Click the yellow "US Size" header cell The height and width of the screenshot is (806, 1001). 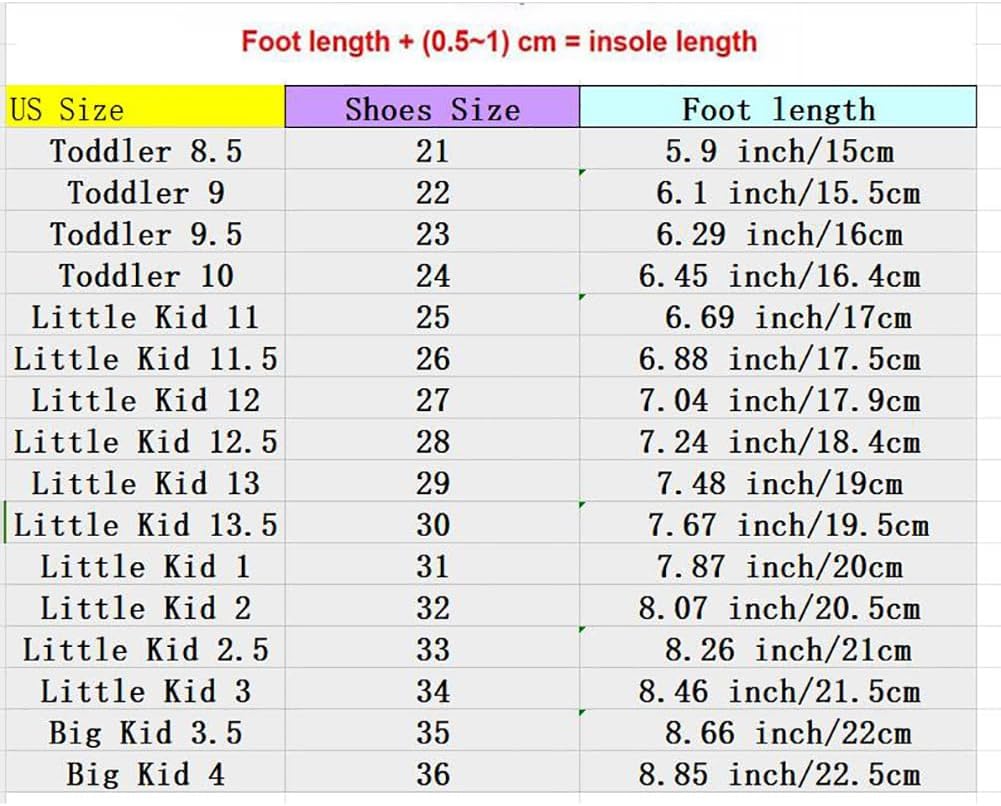[x=145, y=108]
